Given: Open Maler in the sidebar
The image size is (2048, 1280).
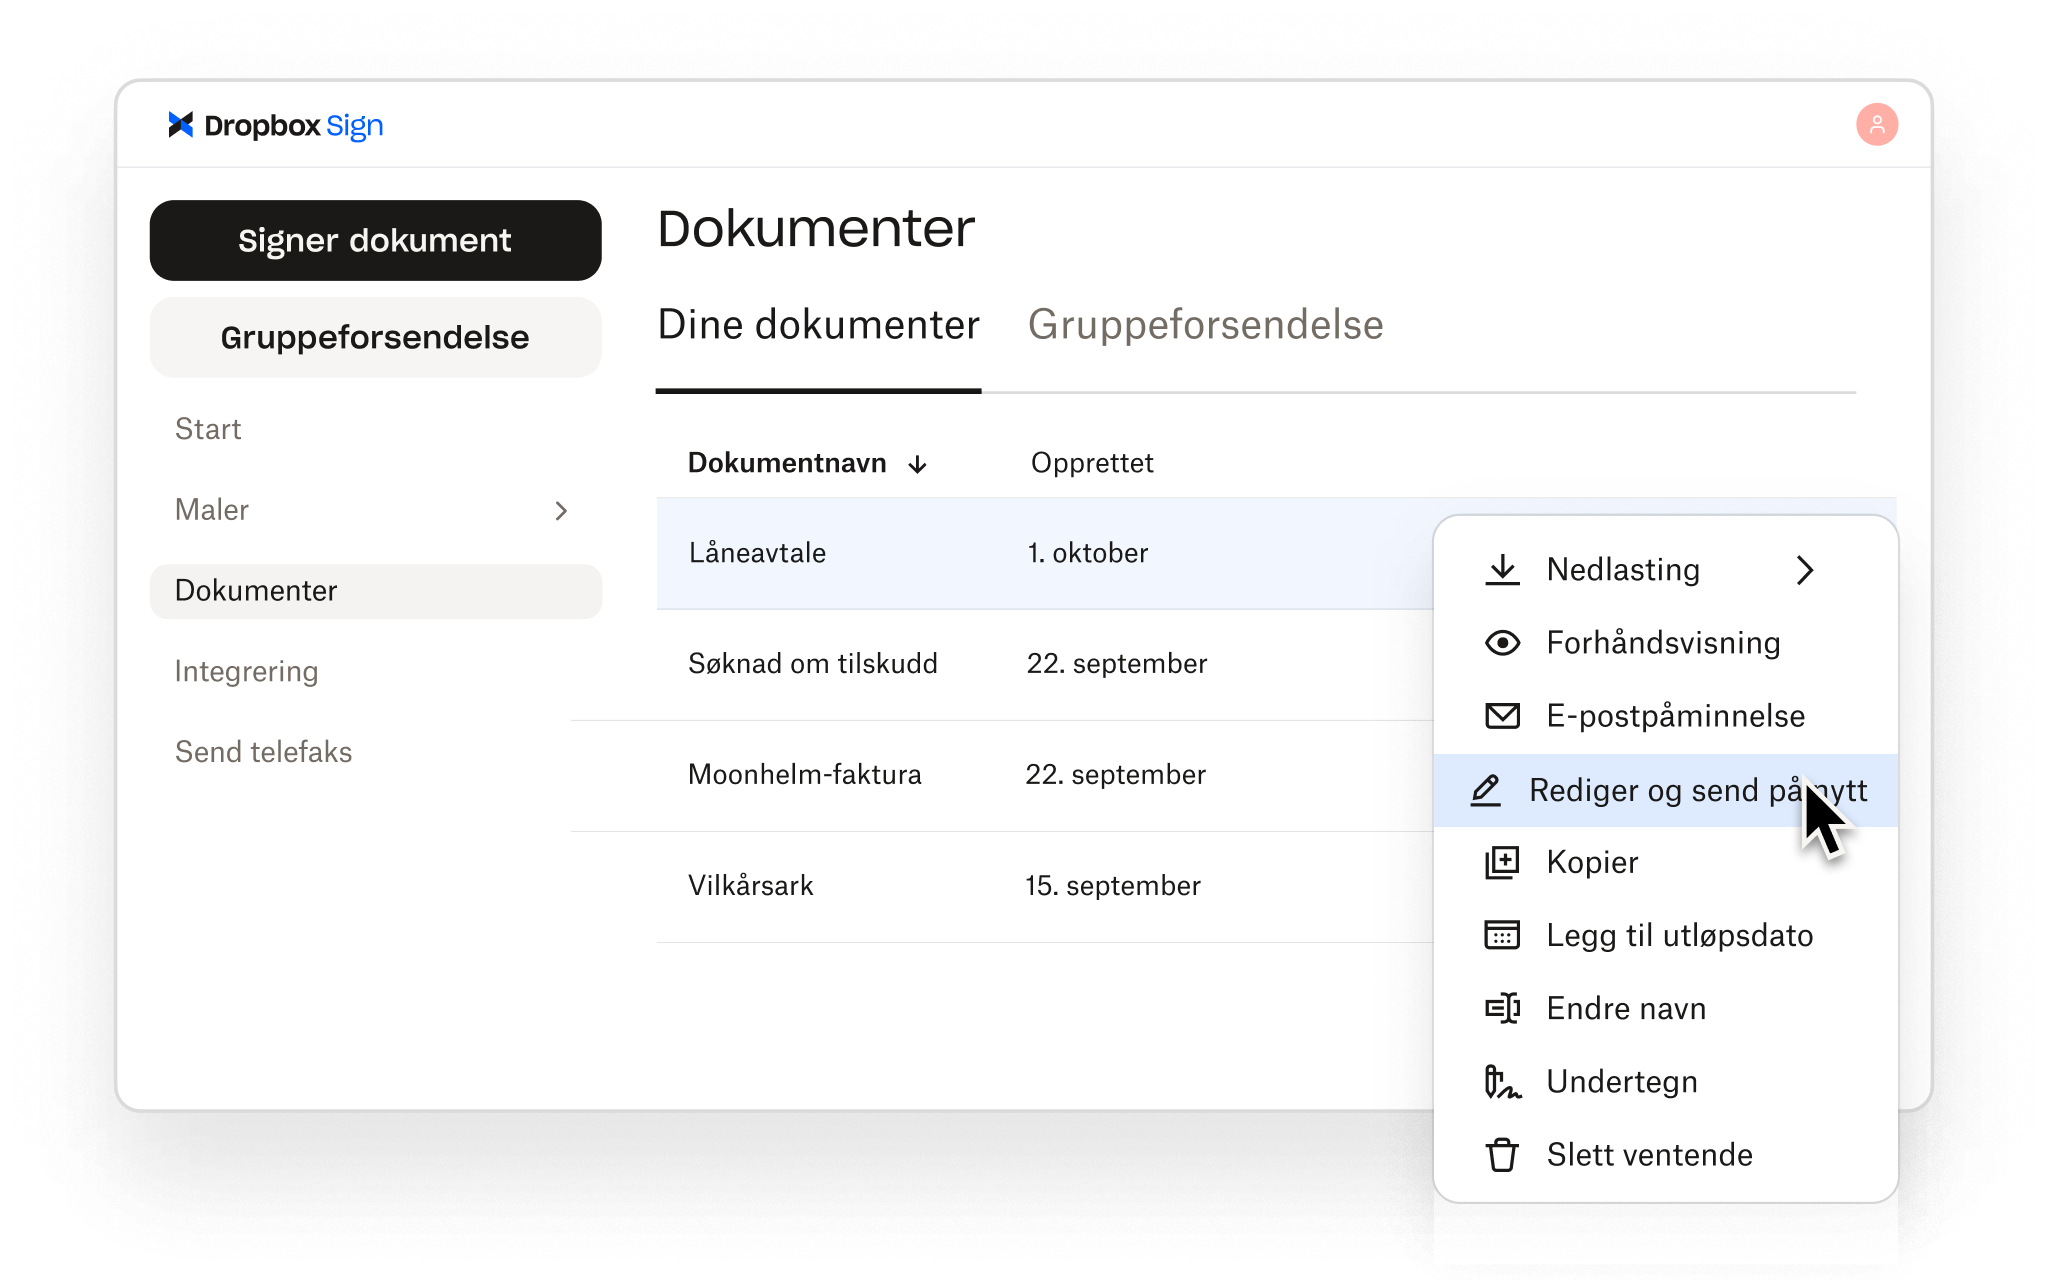Looking at the screenshot, I should [375, 510].
